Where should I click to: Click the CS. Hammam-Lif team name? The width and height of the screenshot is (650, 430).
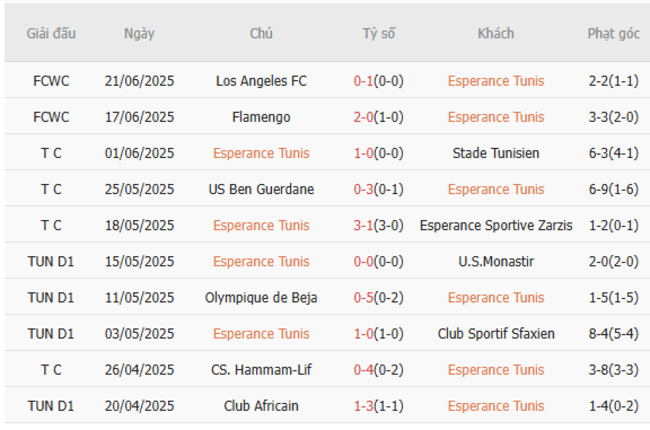[x=261, y=370]
